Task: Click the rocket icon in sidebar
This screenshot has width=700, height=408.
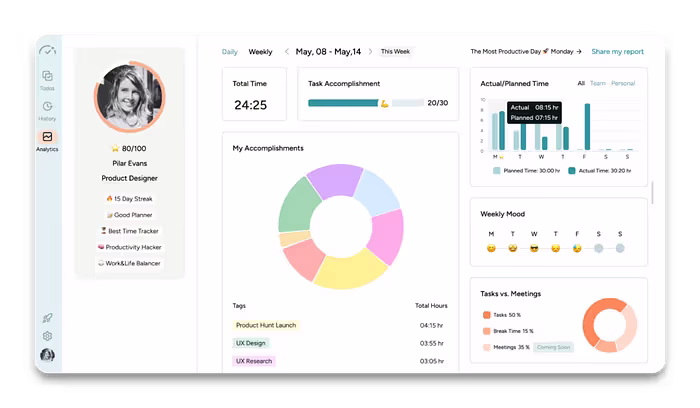Action: pos(47,318)
